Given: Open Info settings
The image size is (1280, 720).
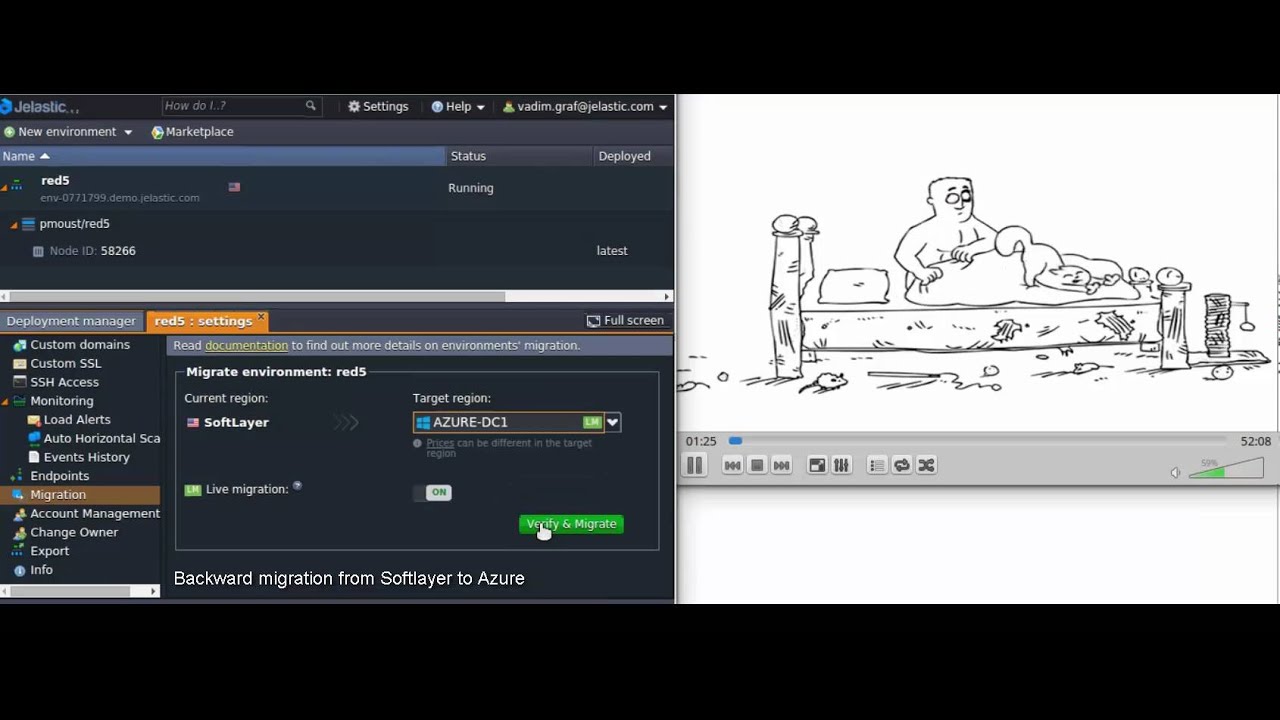Looking at the screenshot, I should (41, 570).
